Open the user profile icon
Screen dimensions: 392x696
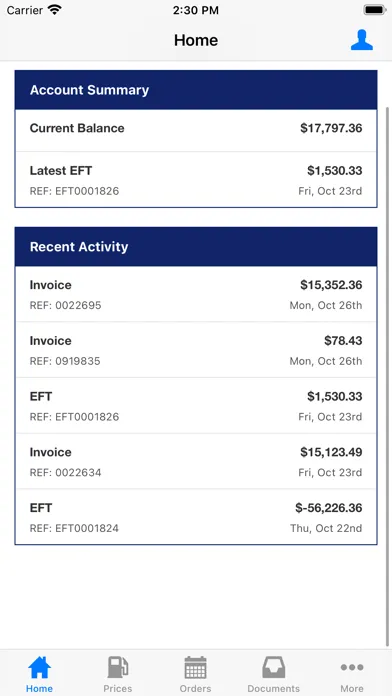coord(362,40)
